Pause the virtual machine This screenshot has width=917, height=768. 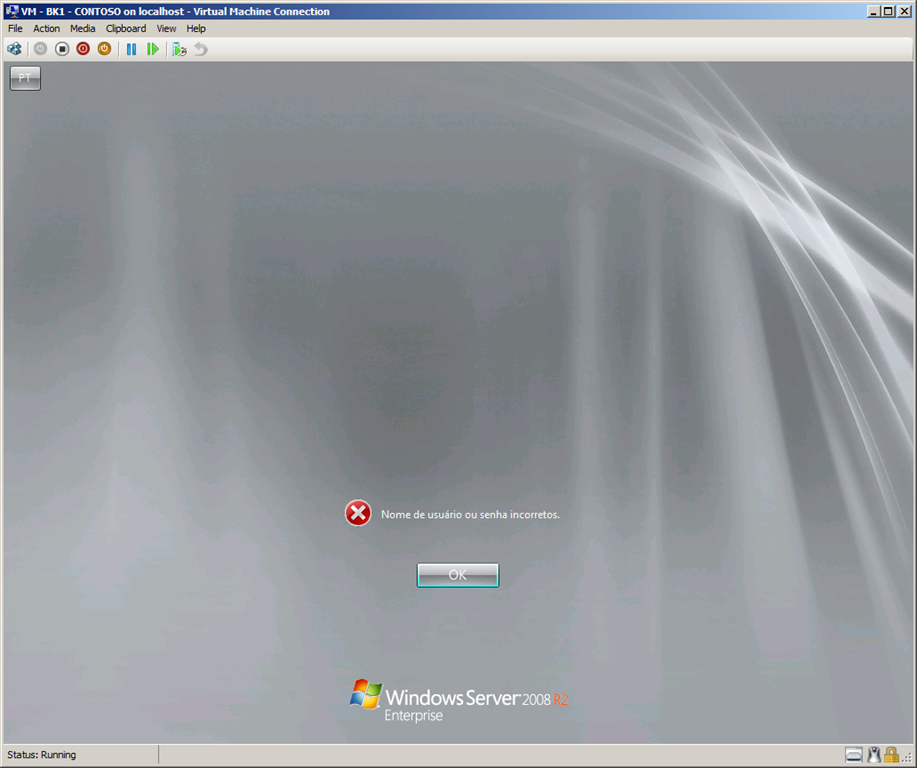(131, 49)
